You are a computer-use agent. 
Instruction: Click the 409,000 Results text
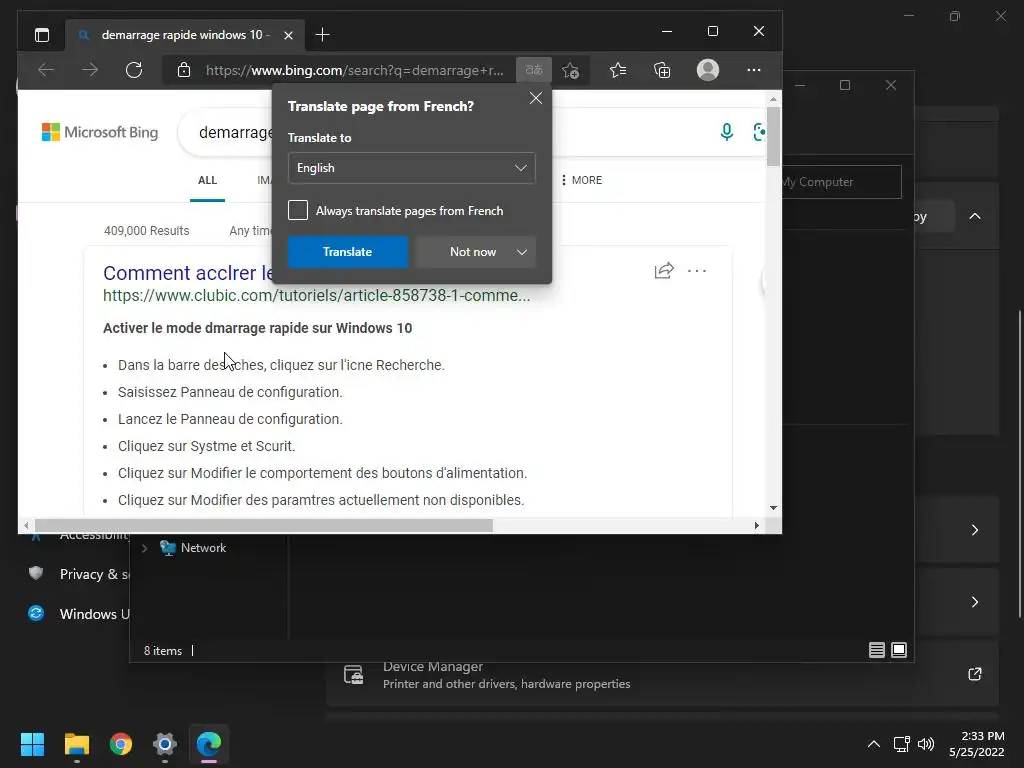pyautogui.click(x=146, y=231)
